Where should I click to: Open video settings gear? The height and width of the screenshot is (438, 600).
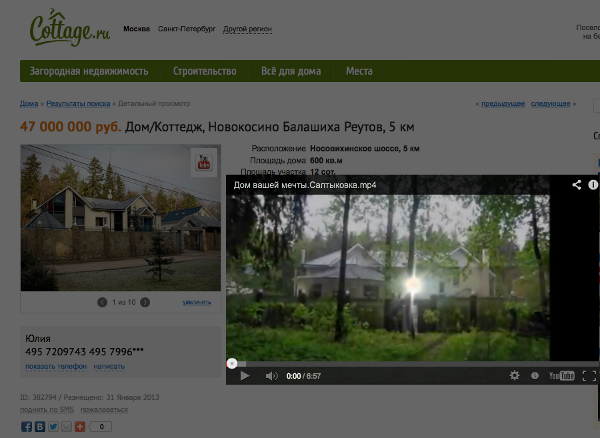(514, 376)
